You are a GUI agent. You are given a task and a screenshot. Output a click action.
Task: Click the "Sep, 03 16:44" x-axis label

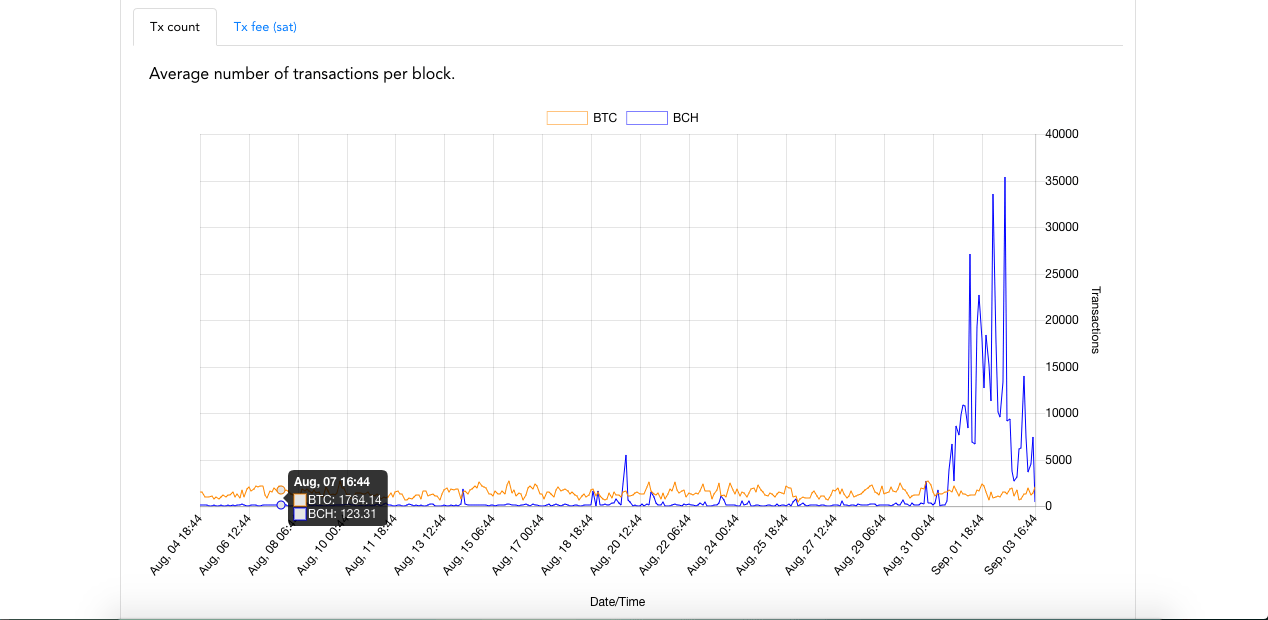coord(1010,544)
